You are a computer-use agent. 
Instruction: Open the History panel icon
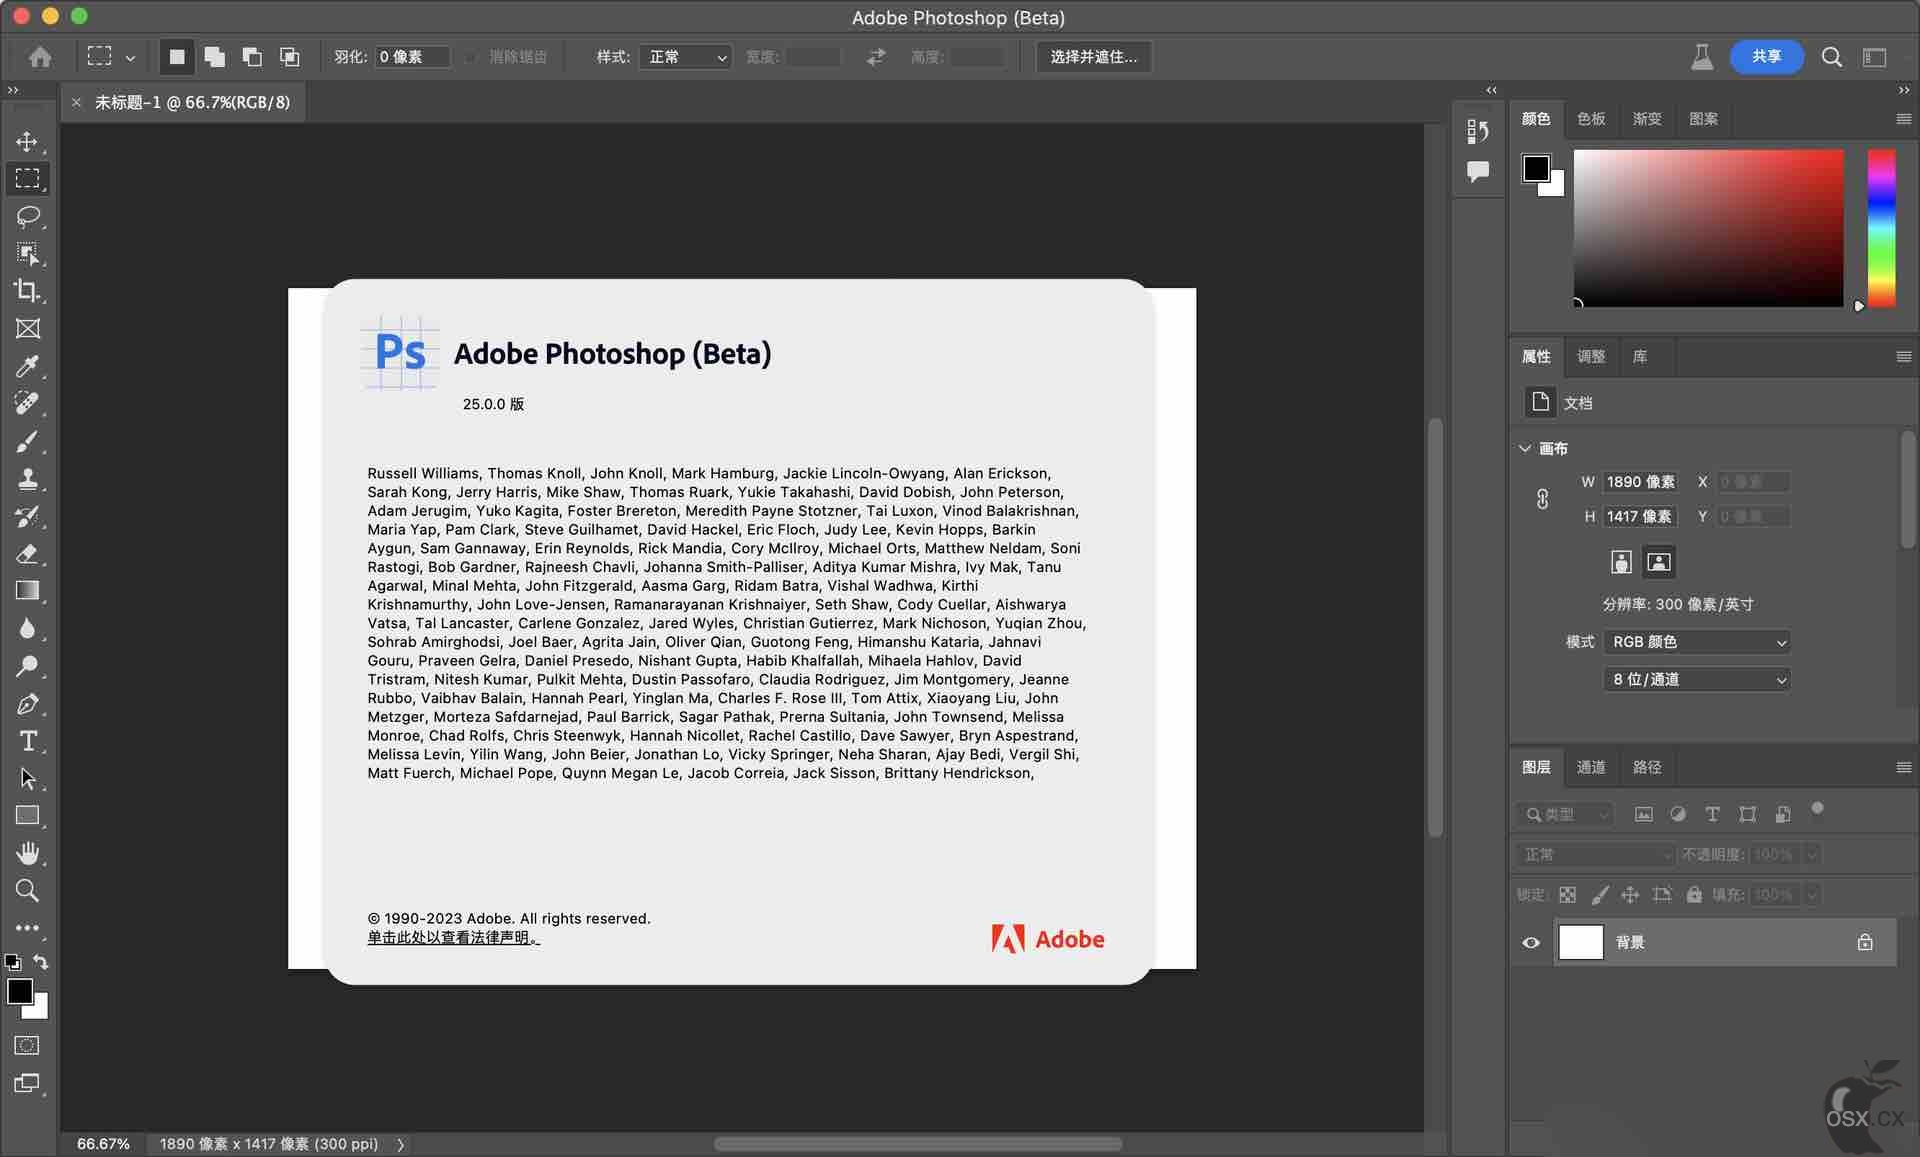point(1477,130)
